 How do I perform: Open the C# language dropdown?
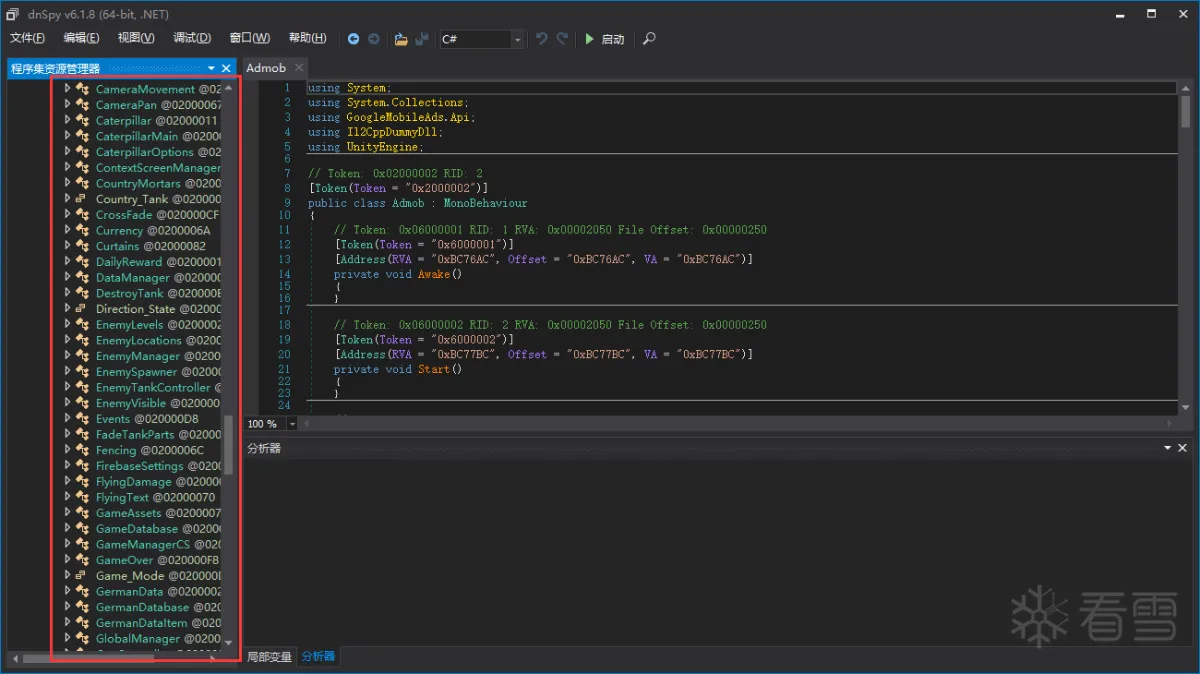pyautogui.click(x=517, y=39)
